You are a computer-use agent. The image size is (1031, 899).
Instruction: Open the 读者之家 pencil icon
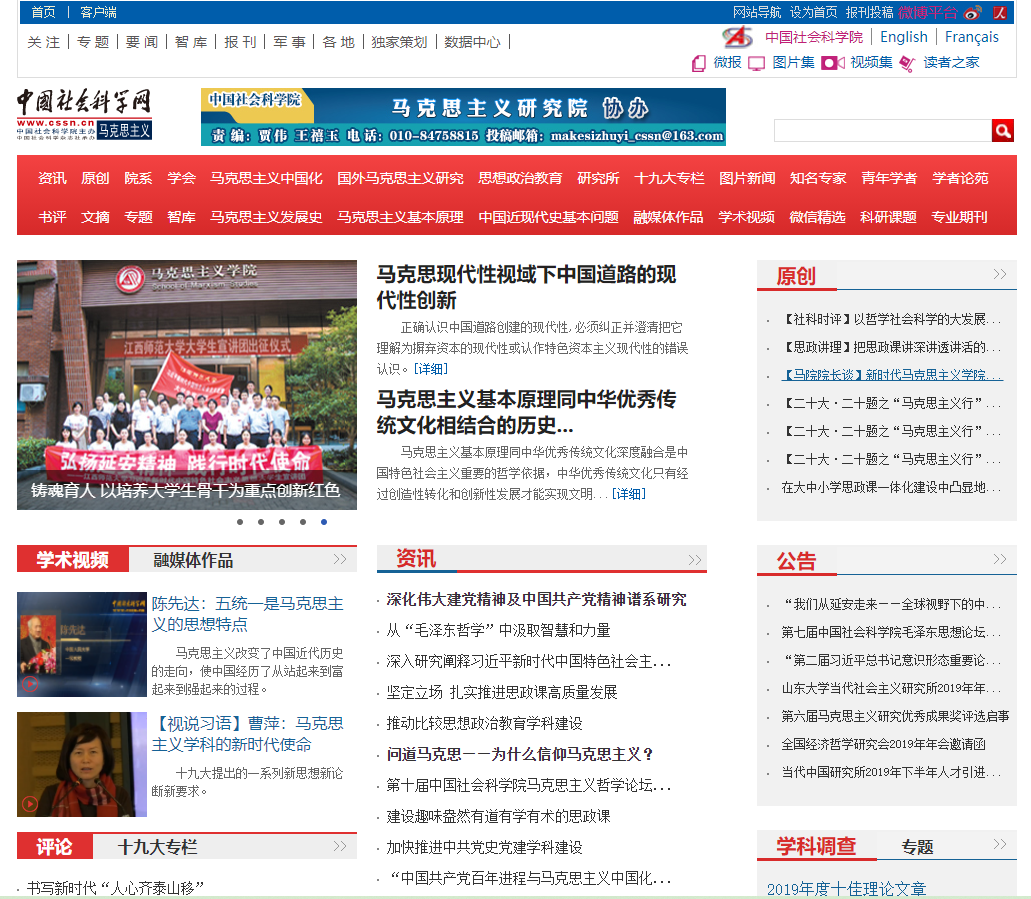click(x=907, y=63)
